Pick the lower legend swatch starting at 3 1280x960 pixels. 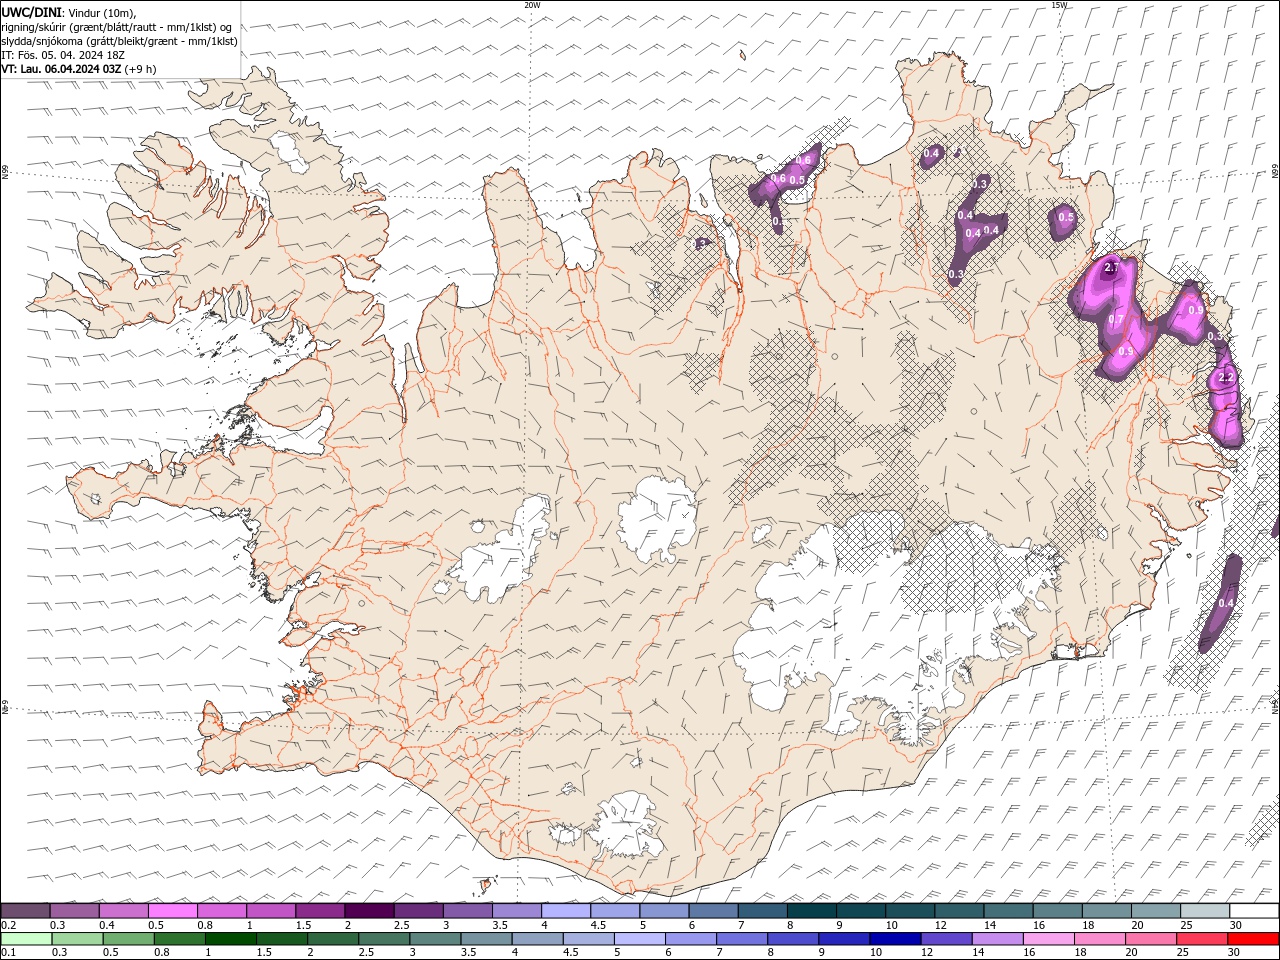(x=435, y=939)
